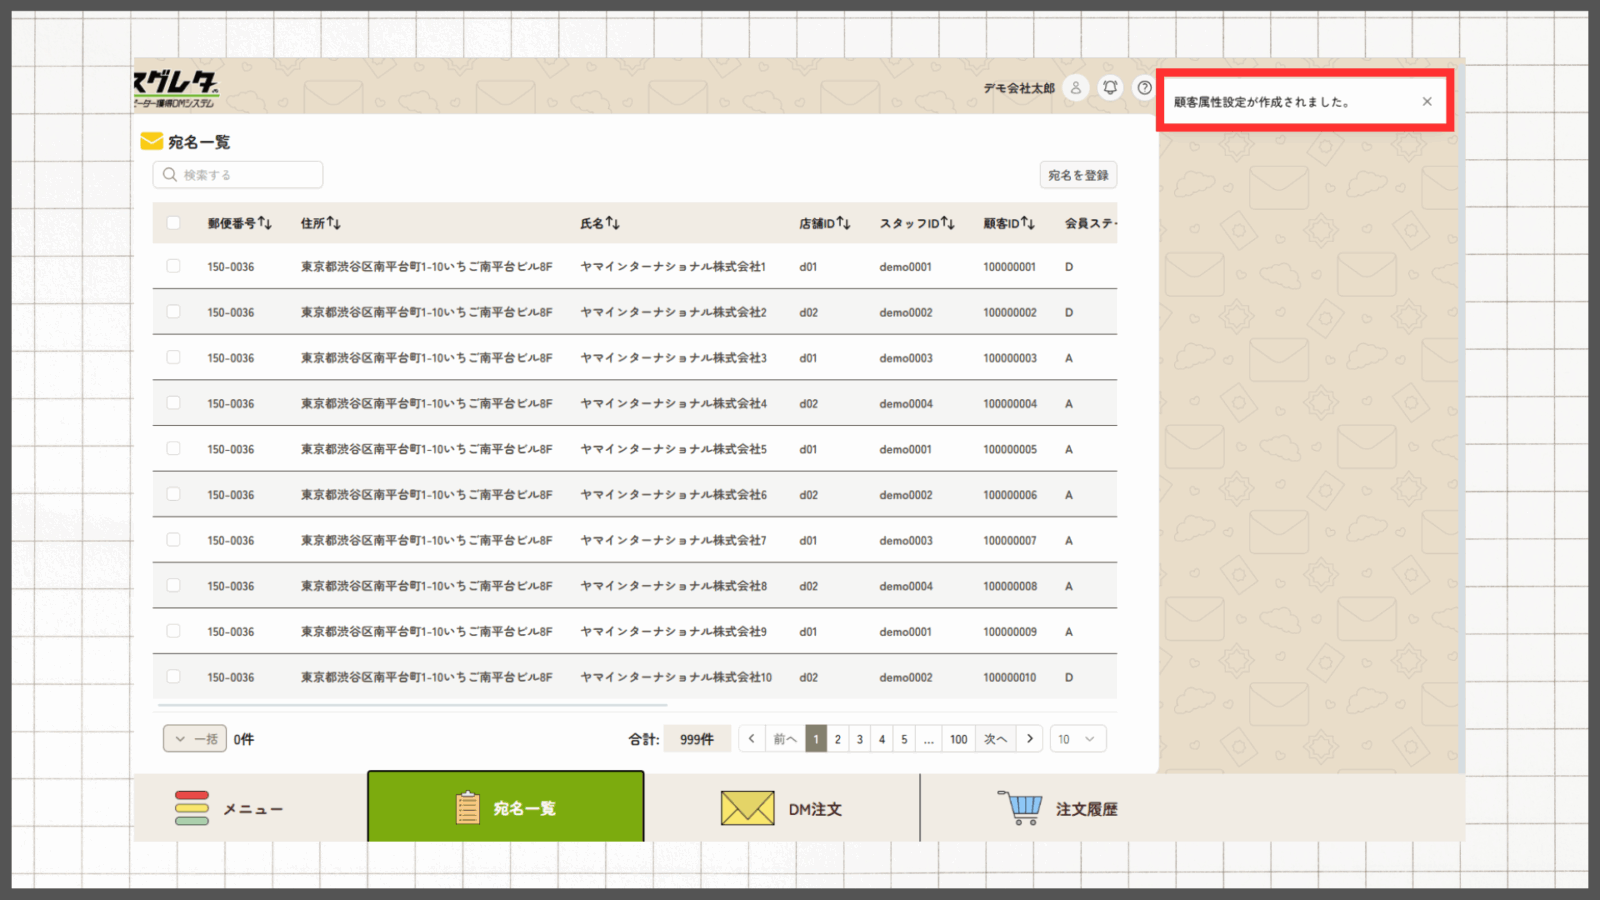
Task: Open the 一括 bulk action dropdown
Action: (x=195, y=739)
